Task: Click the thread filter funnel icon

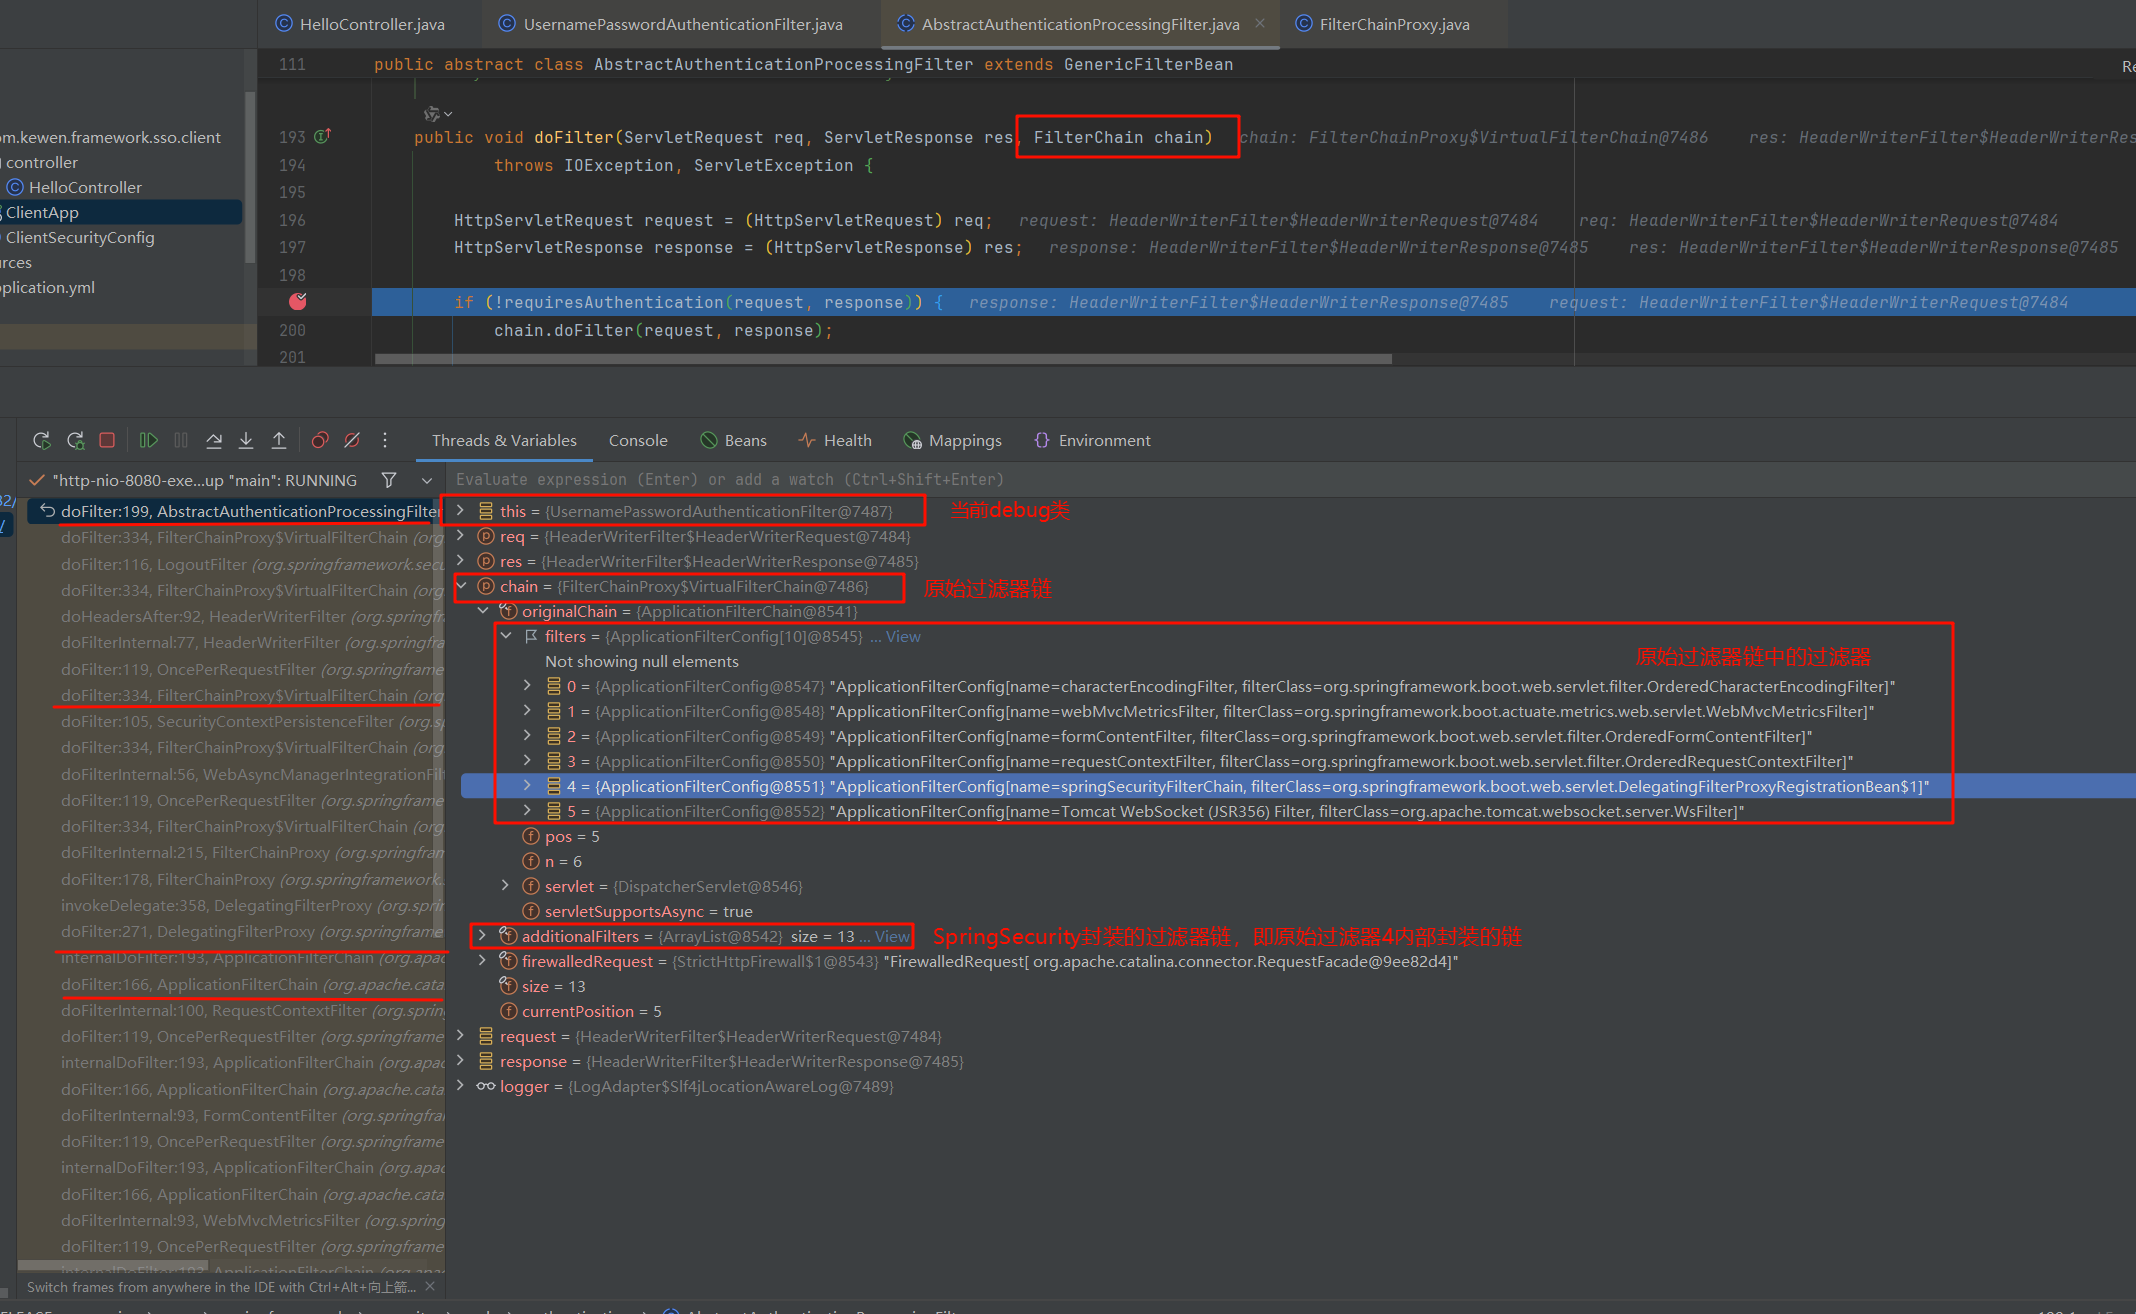Action: pos(389,480)
